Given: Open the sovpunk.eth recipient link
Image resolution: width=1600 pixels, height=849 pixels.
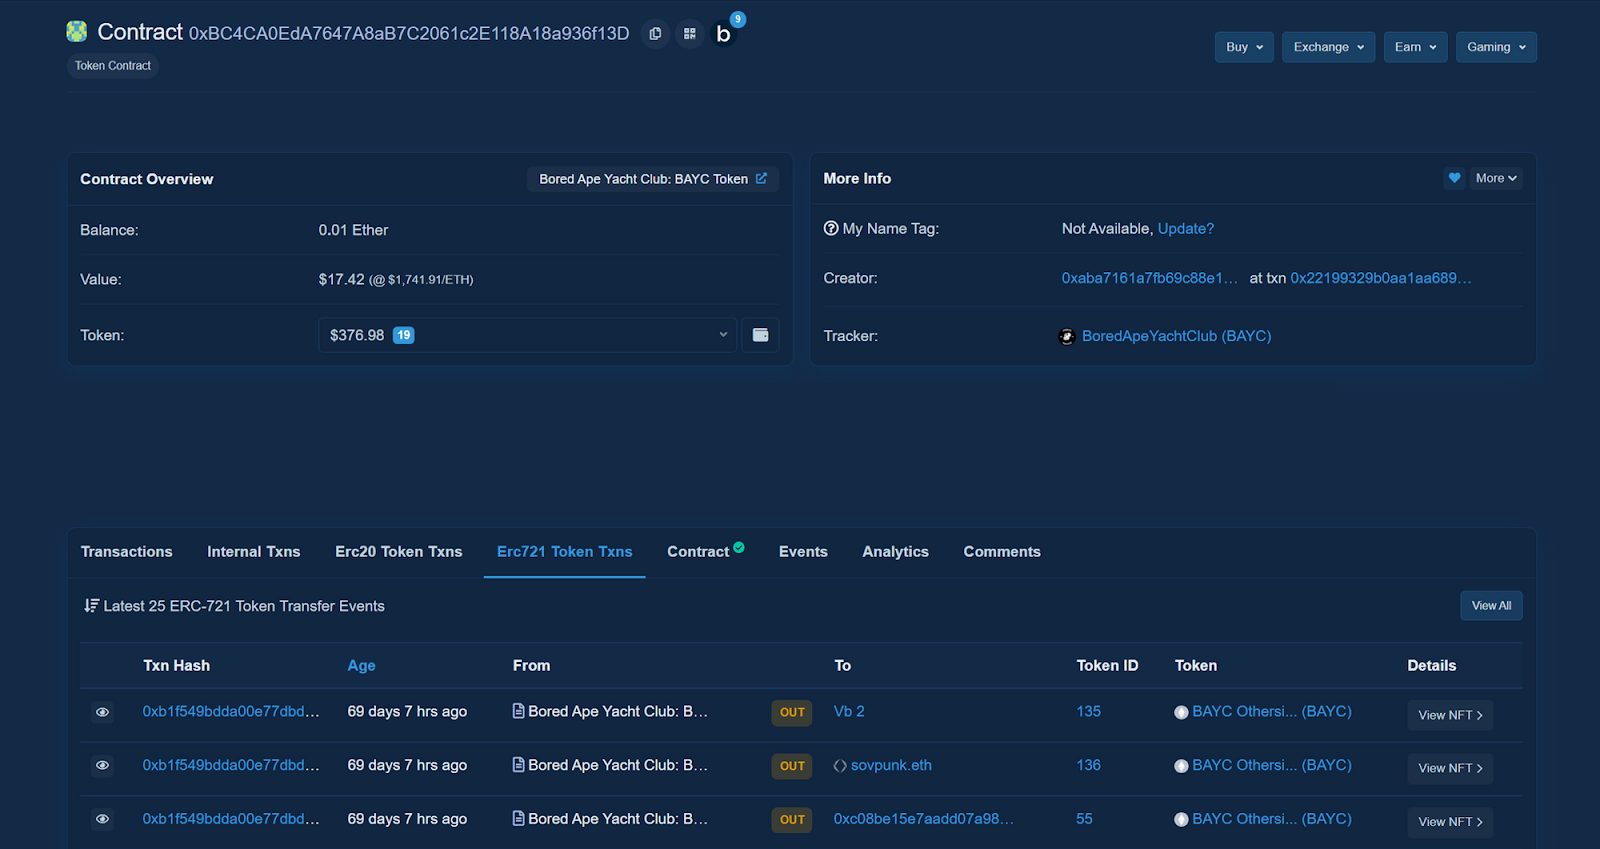Looking at the screenshot, I should (891, 766).
